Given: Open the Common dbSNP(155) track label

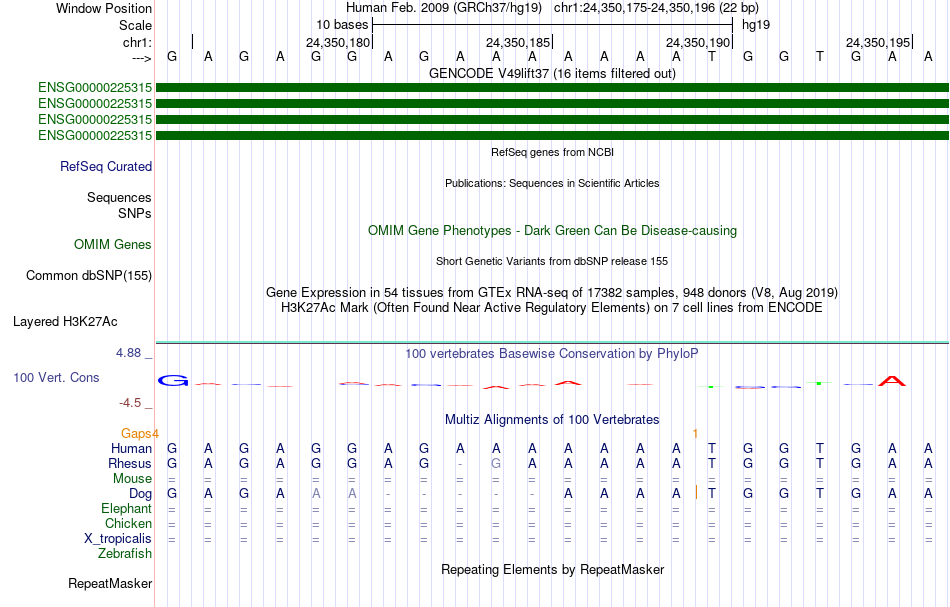Looking at the screenshot, I should point(89,276).
